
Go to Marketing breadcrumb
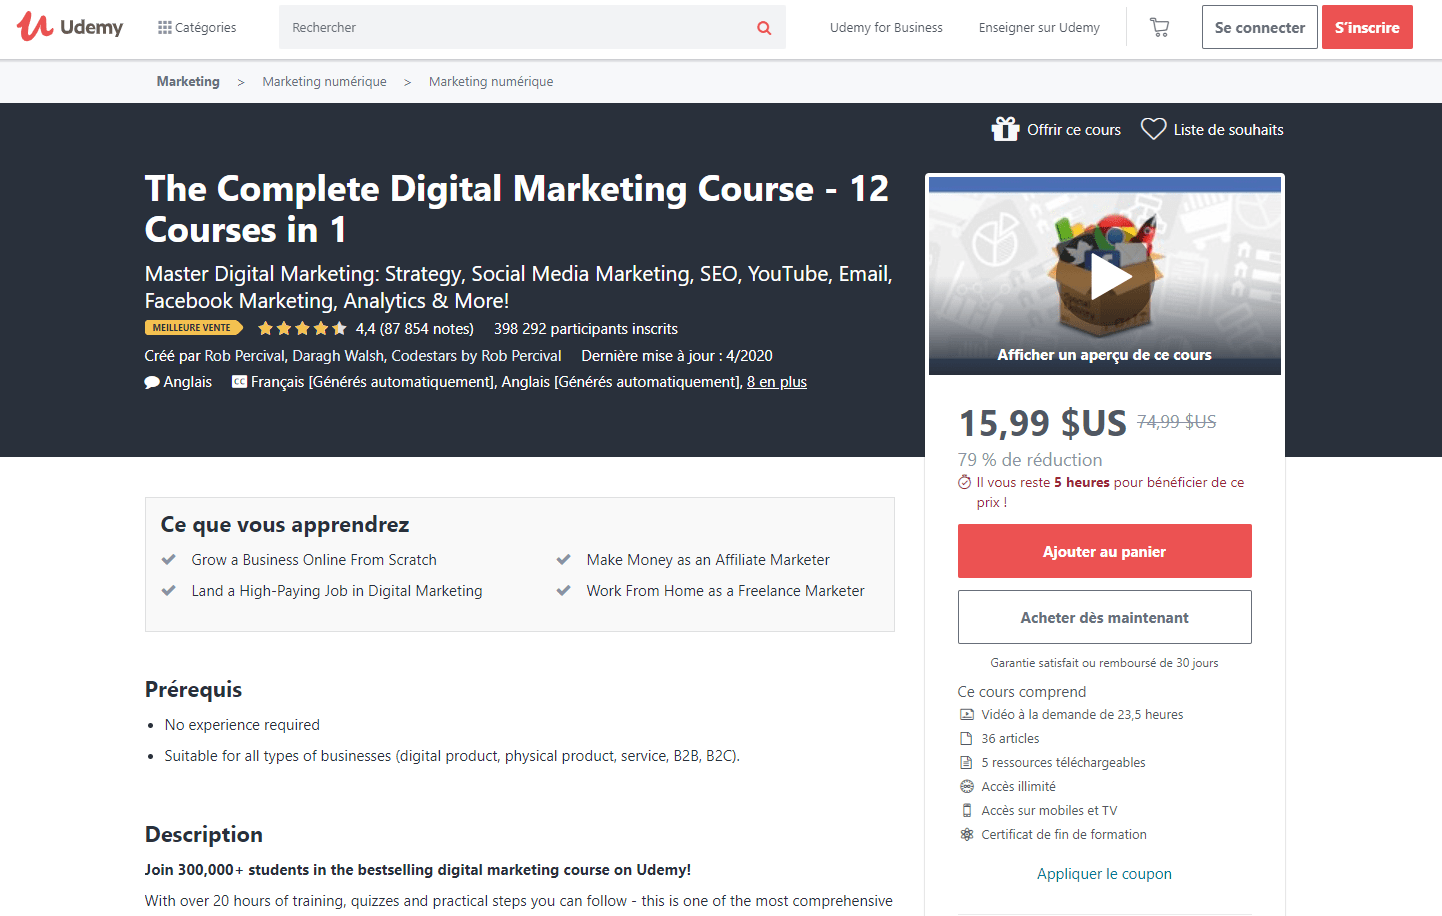[x=188, y=82]
